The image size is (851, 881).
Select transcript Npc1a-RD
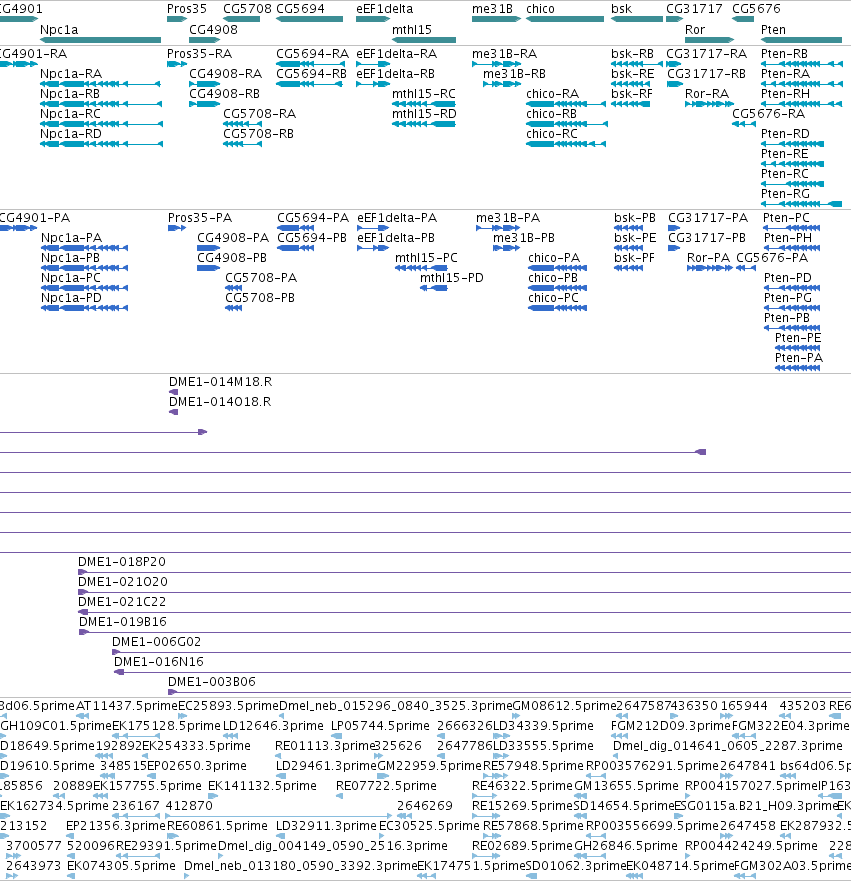tap(101, 144)
